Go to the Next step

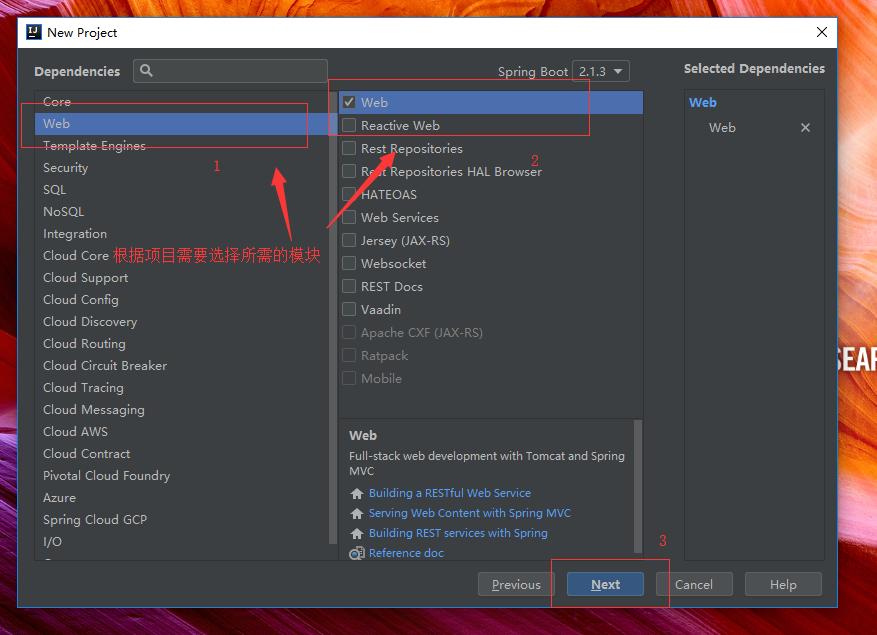tap(605, 585)
